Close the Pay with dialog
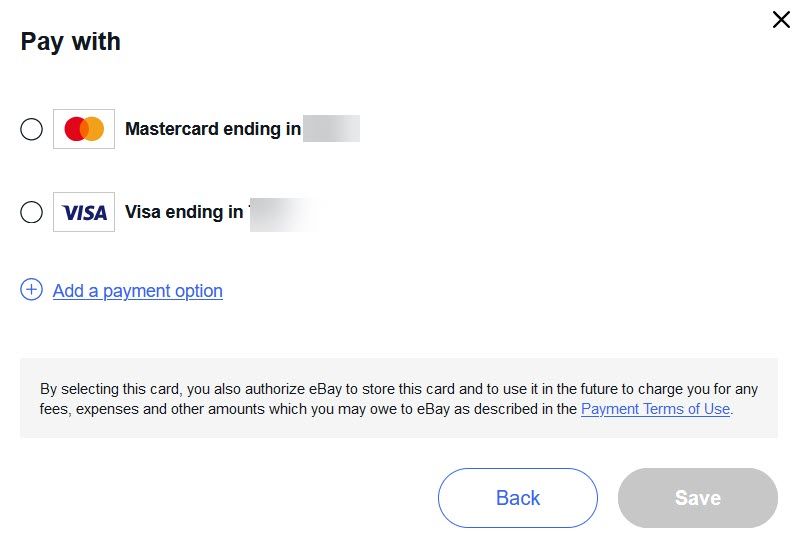 pyautogui.click(x=781, y=20)
